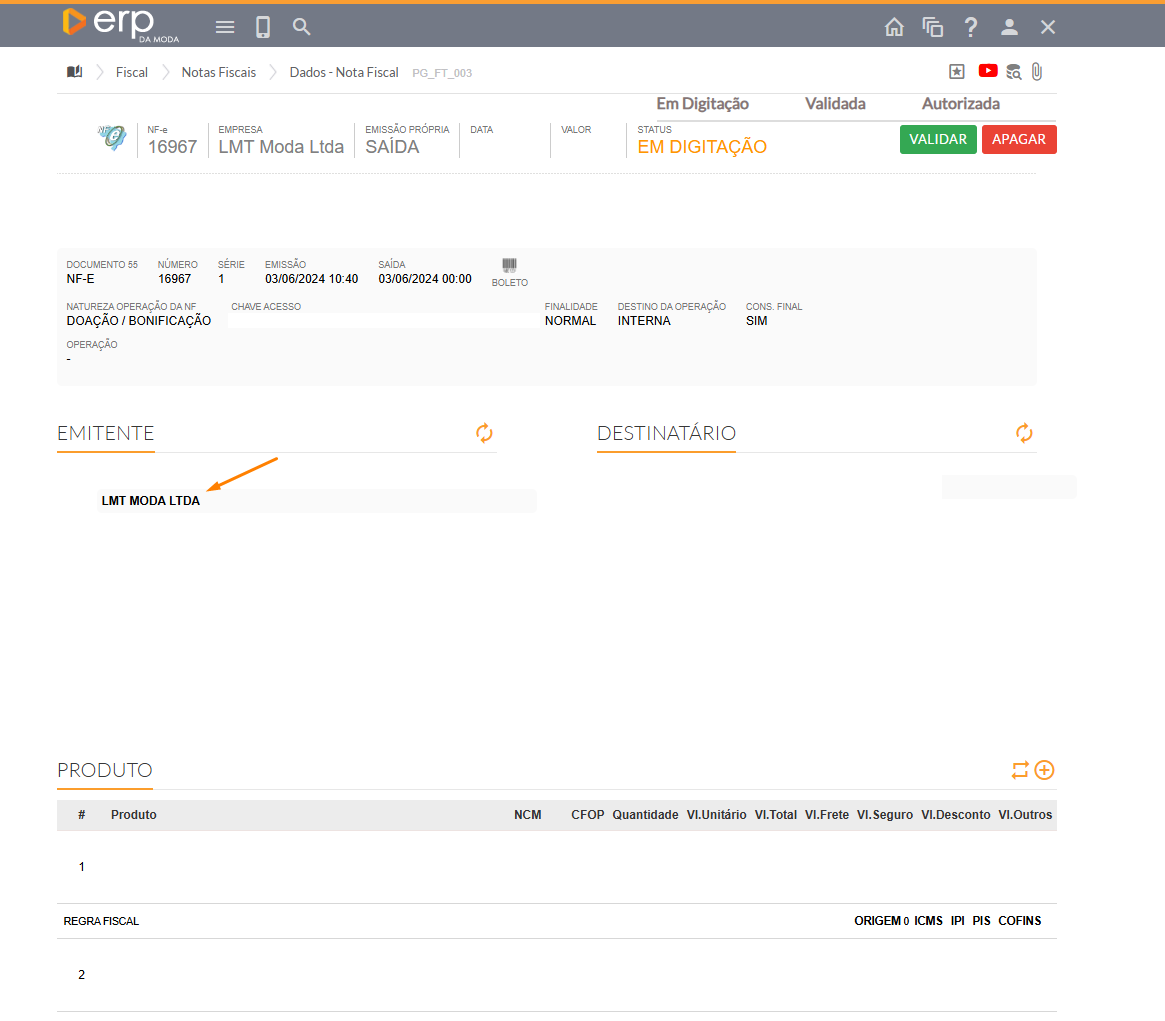This screenshot has width=1165, height=1021.
Task: Open the user profile icon
Action: click(1009, 27)
